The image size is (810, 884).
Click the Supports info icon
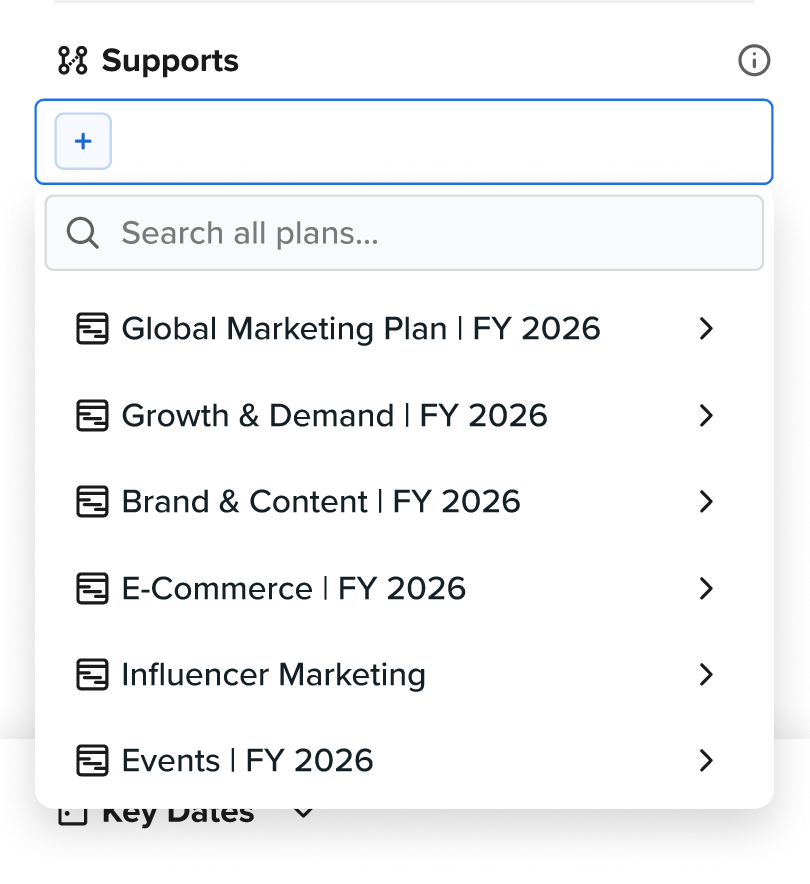754,61
